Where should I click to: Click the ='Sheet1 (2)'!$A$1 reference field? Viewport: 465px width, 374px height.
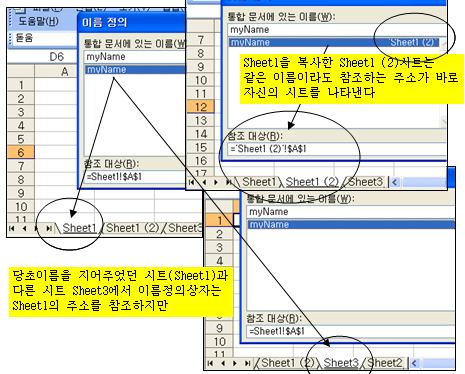pyautogui.click(x=337, y=149)
